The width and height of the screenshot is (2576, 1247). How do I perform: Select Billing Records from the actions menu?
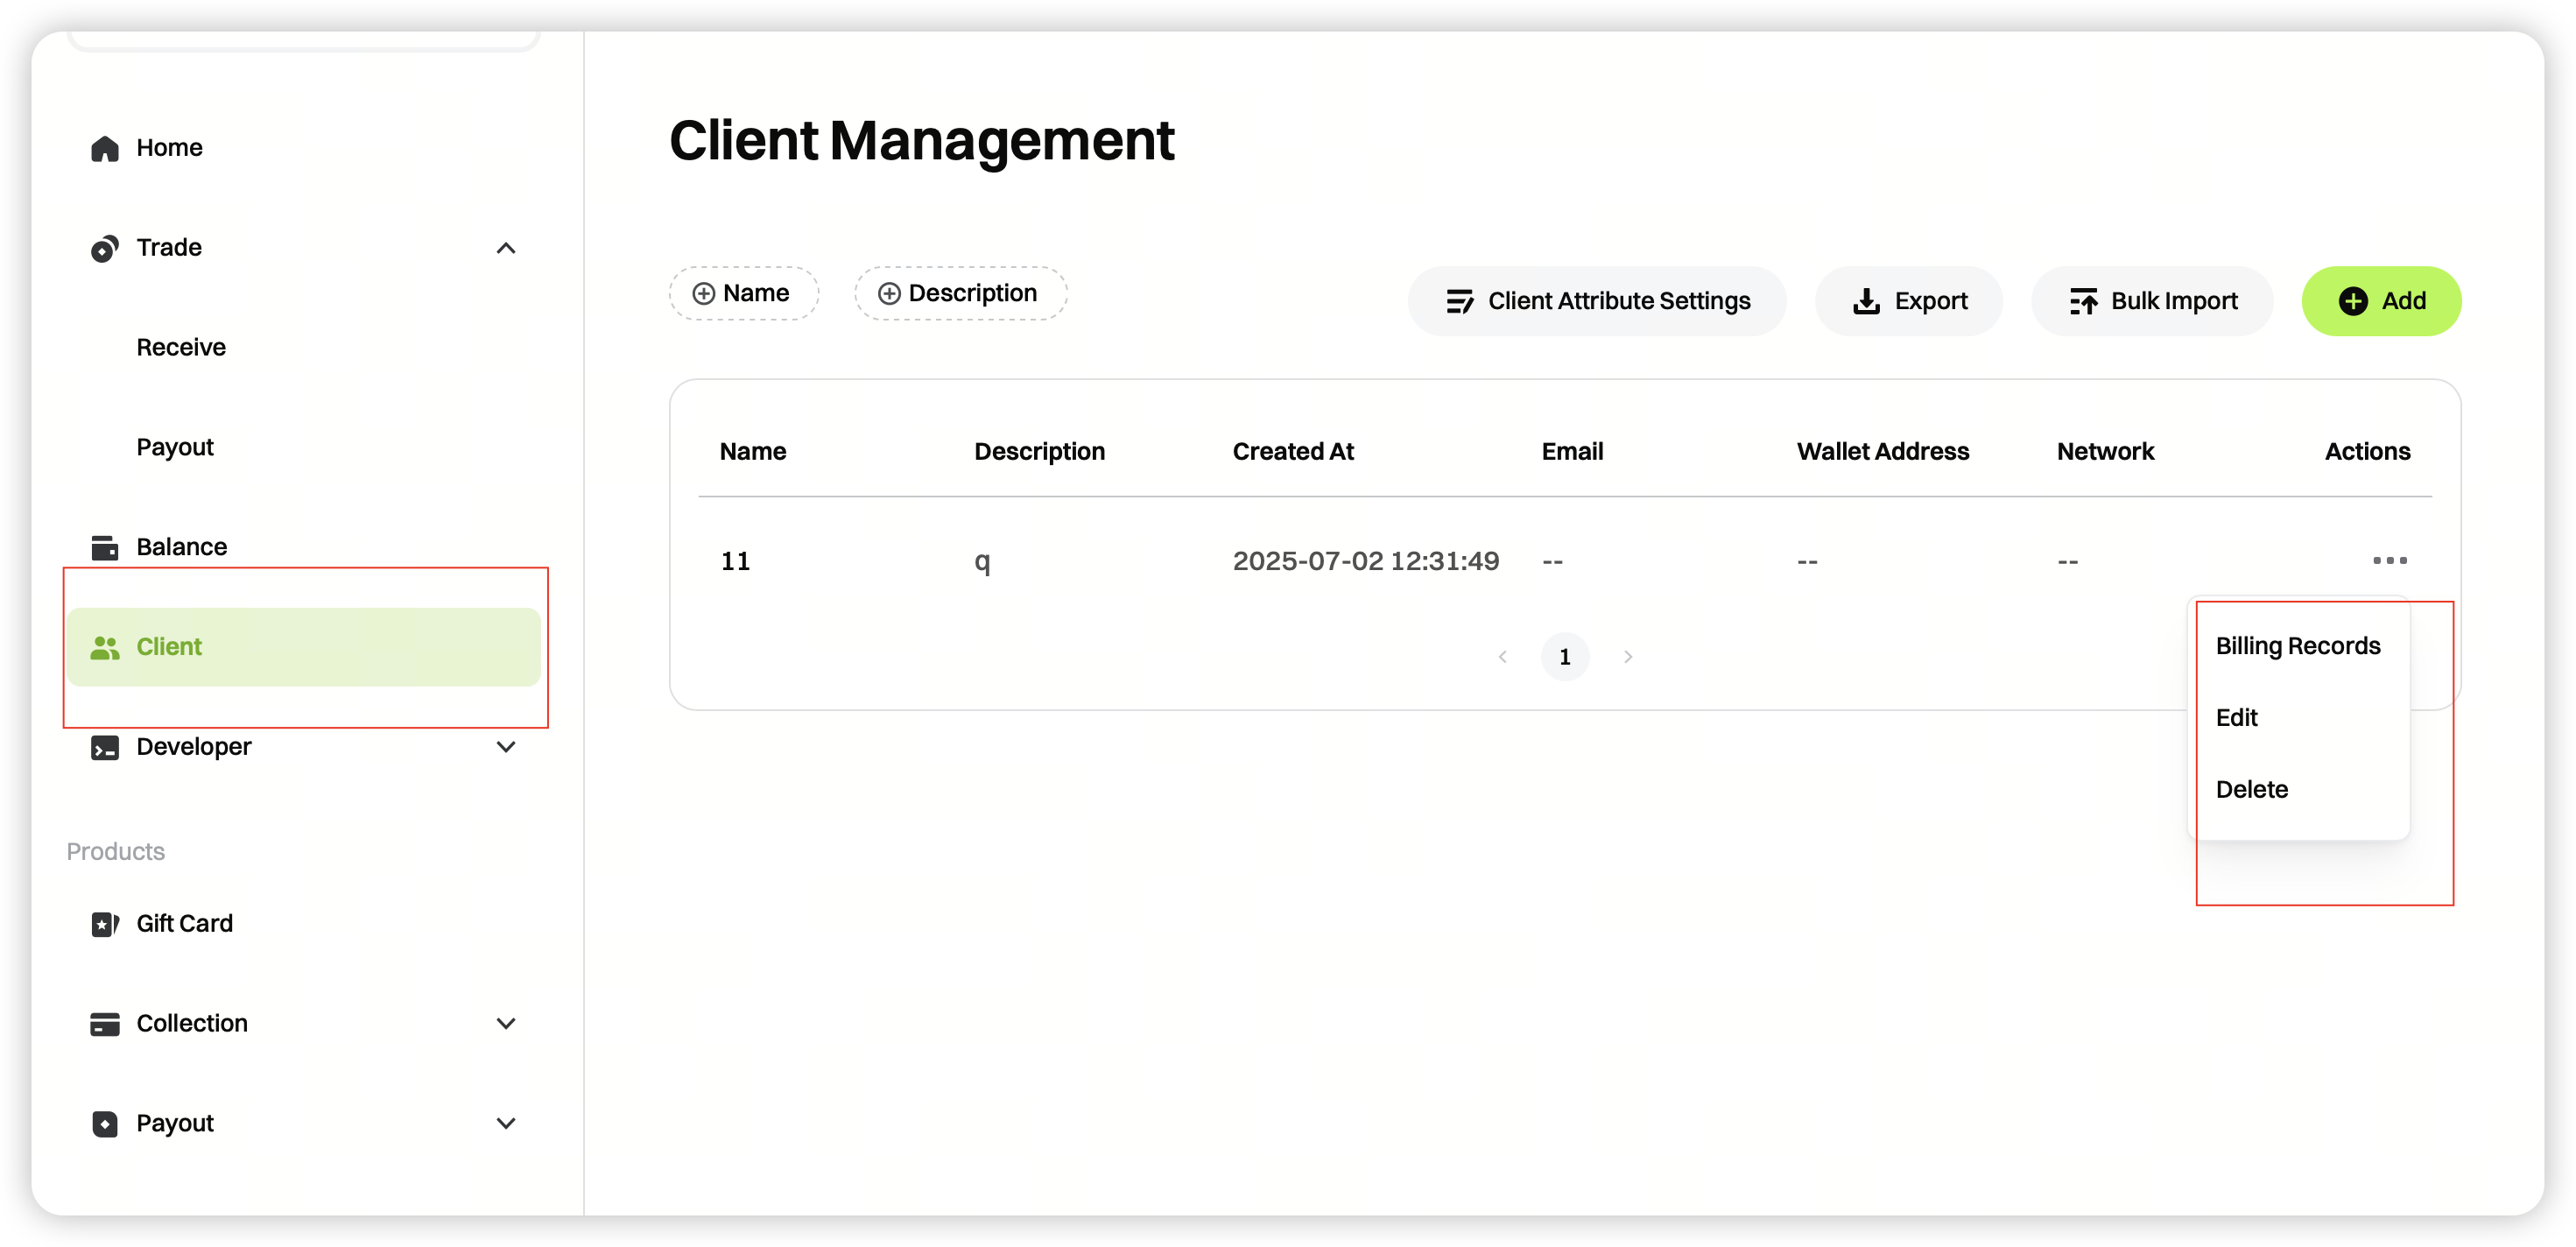2297,646
